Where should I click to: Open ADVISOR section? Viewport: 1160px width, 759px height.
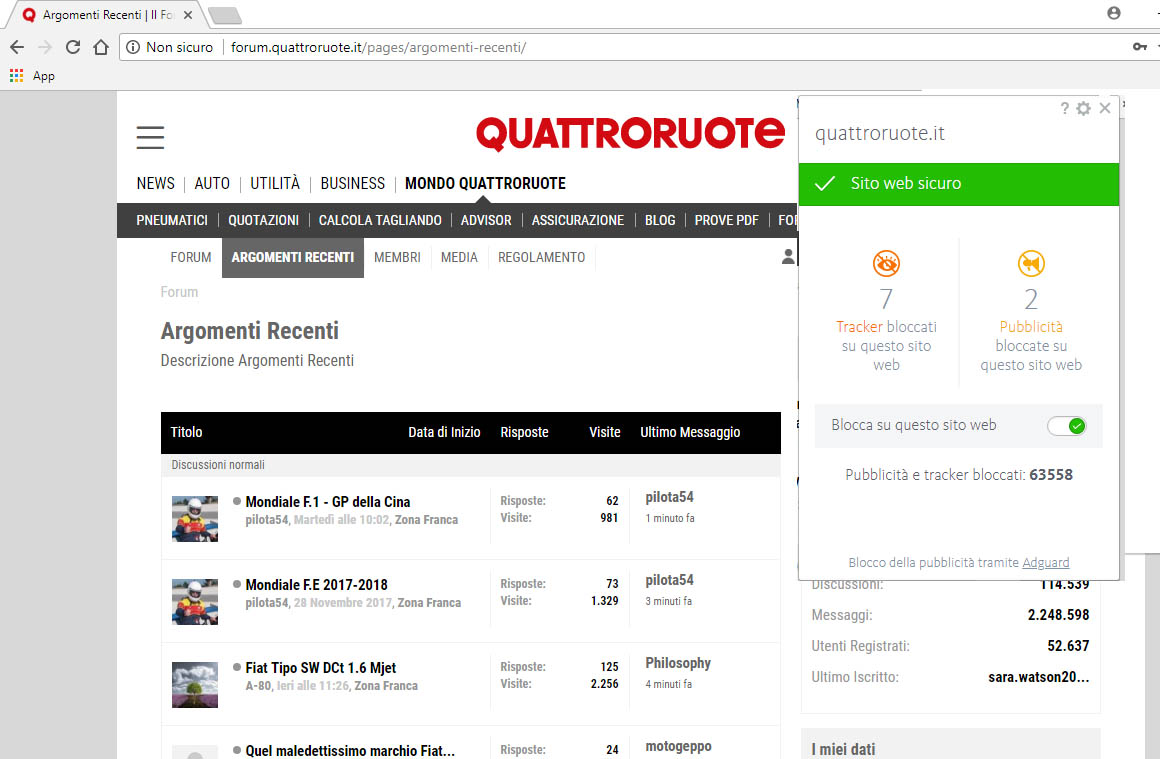[x=486, y=220]
